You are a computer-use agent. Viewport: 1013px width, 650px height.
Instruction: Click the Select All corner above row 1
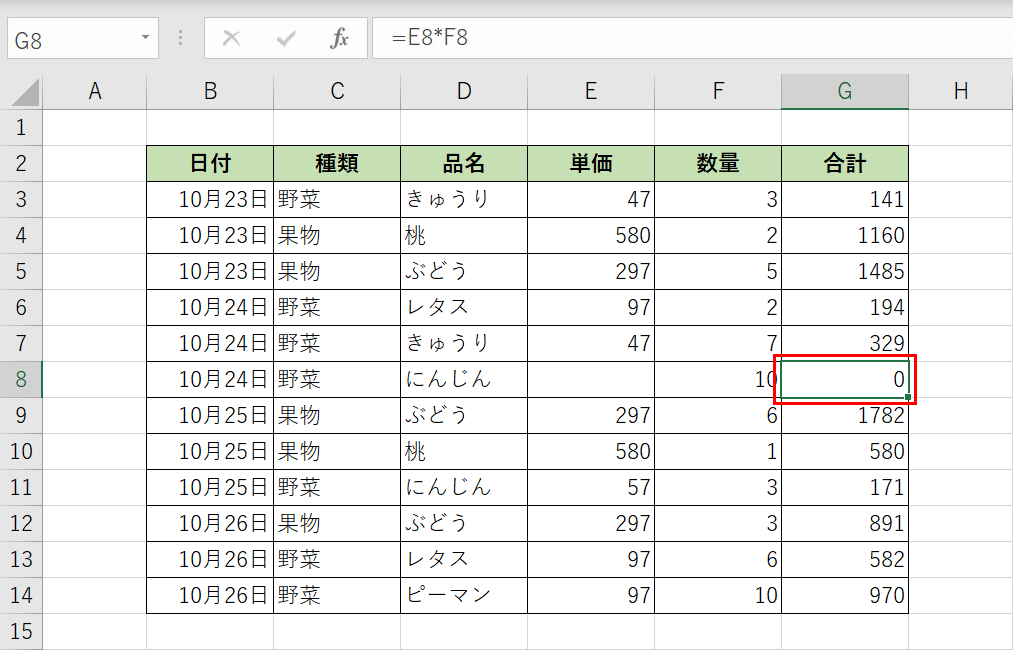22,90
